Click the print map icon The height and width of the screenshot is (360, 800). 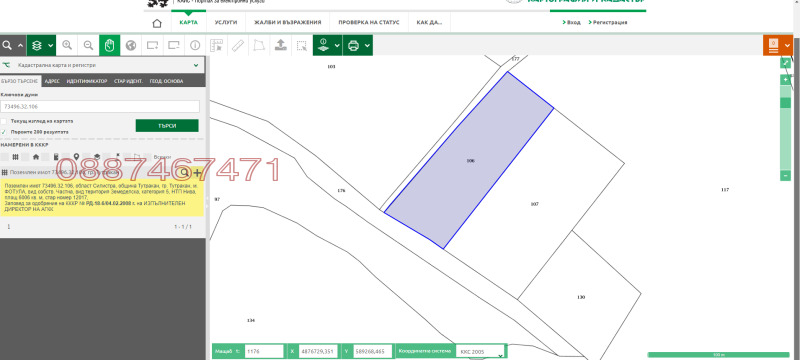tap(353, 45)
